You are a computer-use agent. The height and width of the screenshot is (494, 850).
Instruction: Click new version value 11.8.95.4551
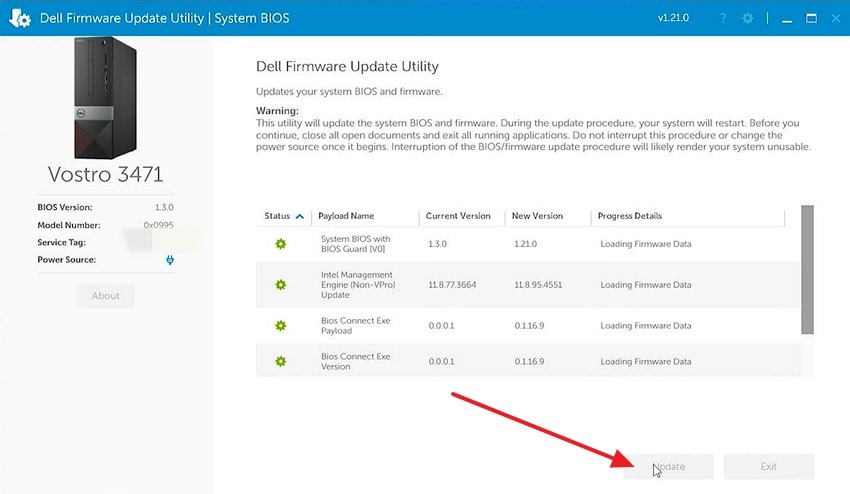click(538, 285)
